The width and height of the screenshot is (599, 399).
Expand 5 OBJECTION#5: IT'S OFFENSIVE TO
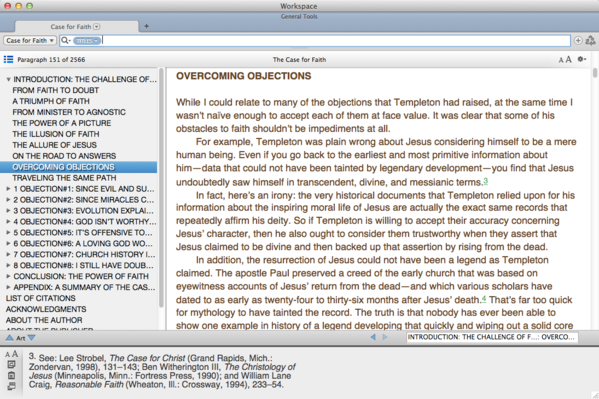[x=8, y=232]
